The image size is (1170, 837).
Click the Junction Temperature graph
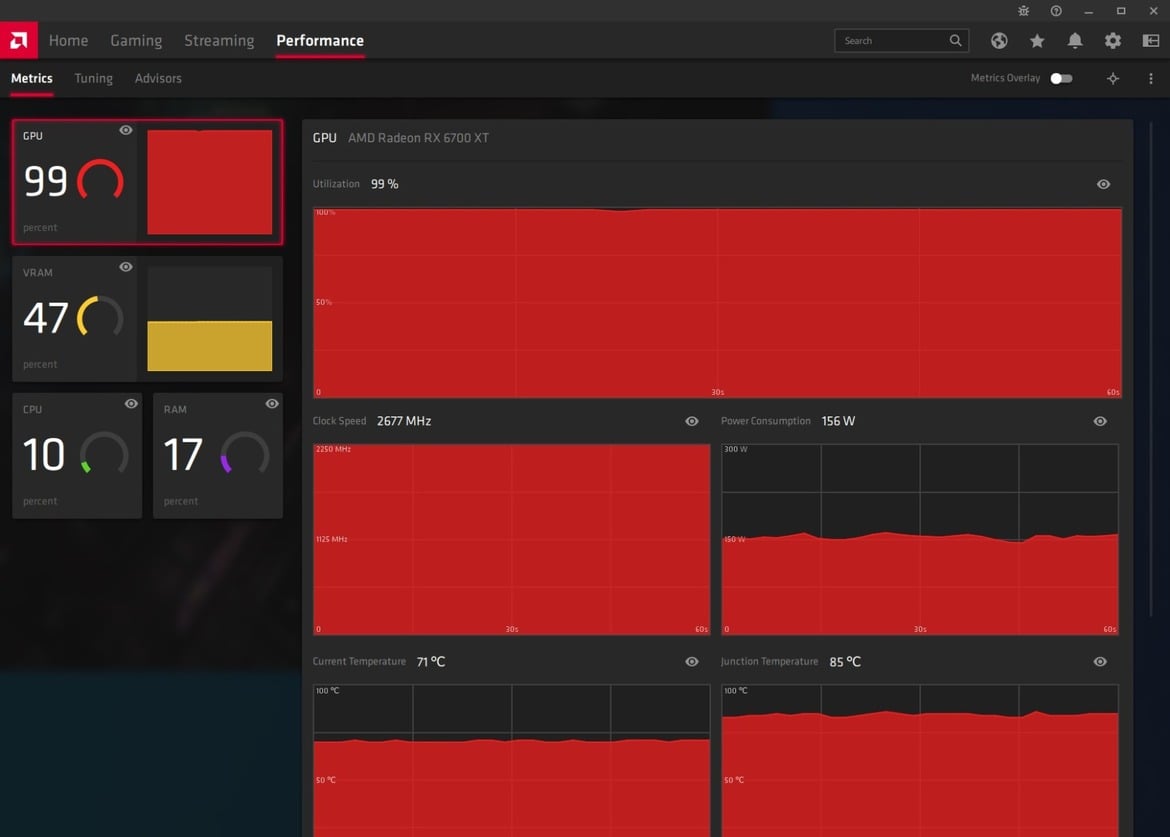[x=920, y=761]
